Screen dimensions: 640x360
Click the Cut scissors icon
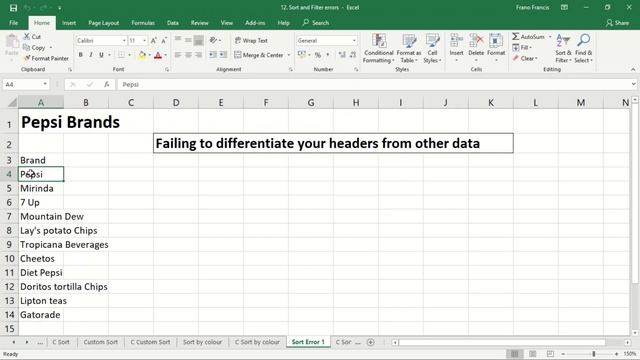(27, 37)
